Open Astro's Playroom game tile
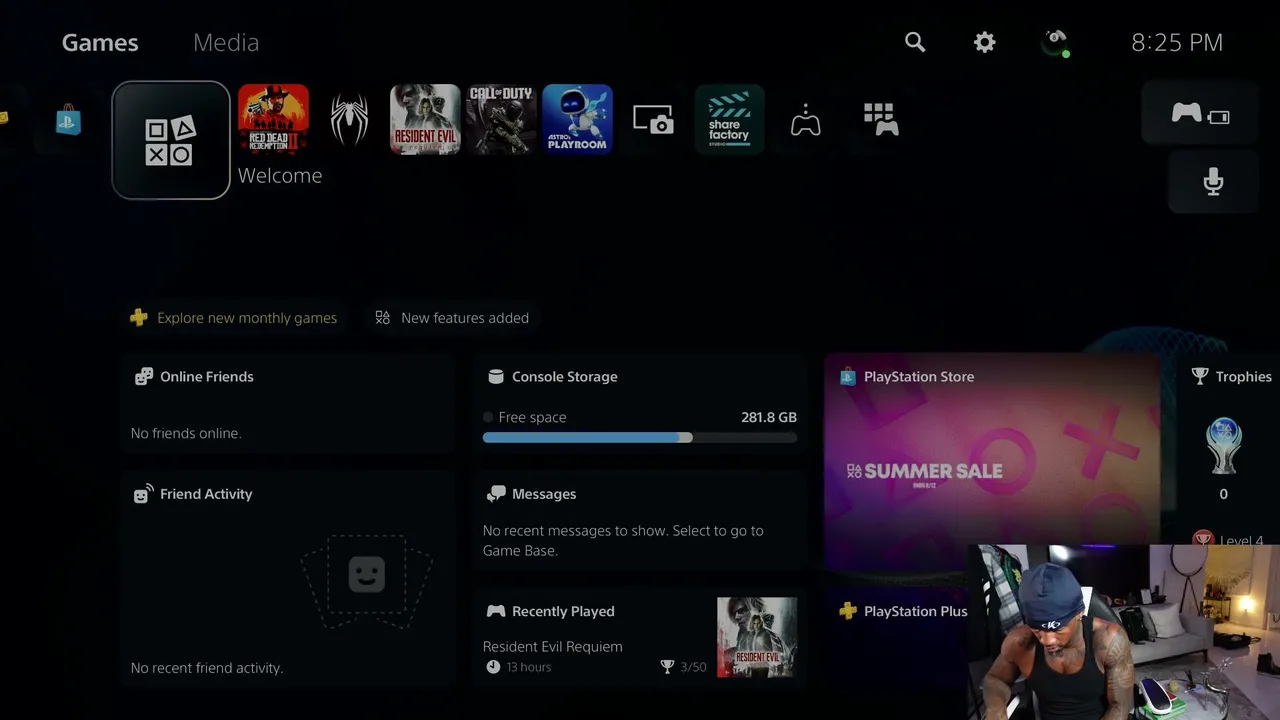 [x=577, y=119]
